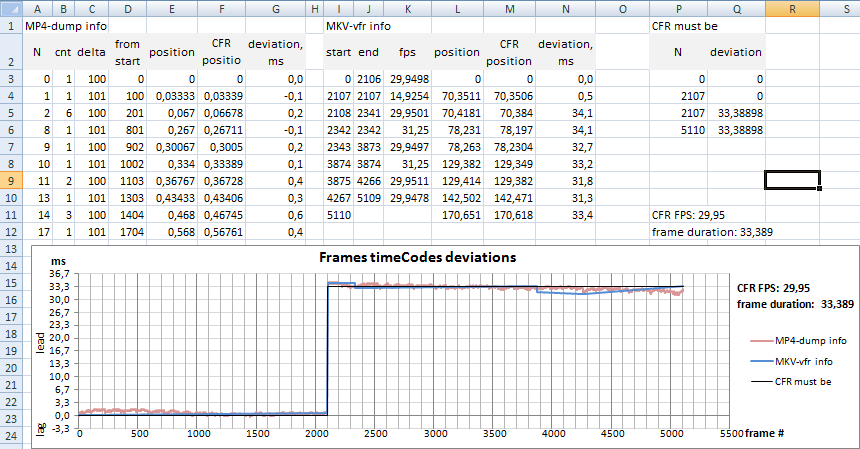This screenshot has height=449, width=860.
Task: Select the chart title Frames timeCodes deviations
Action: 417,256
